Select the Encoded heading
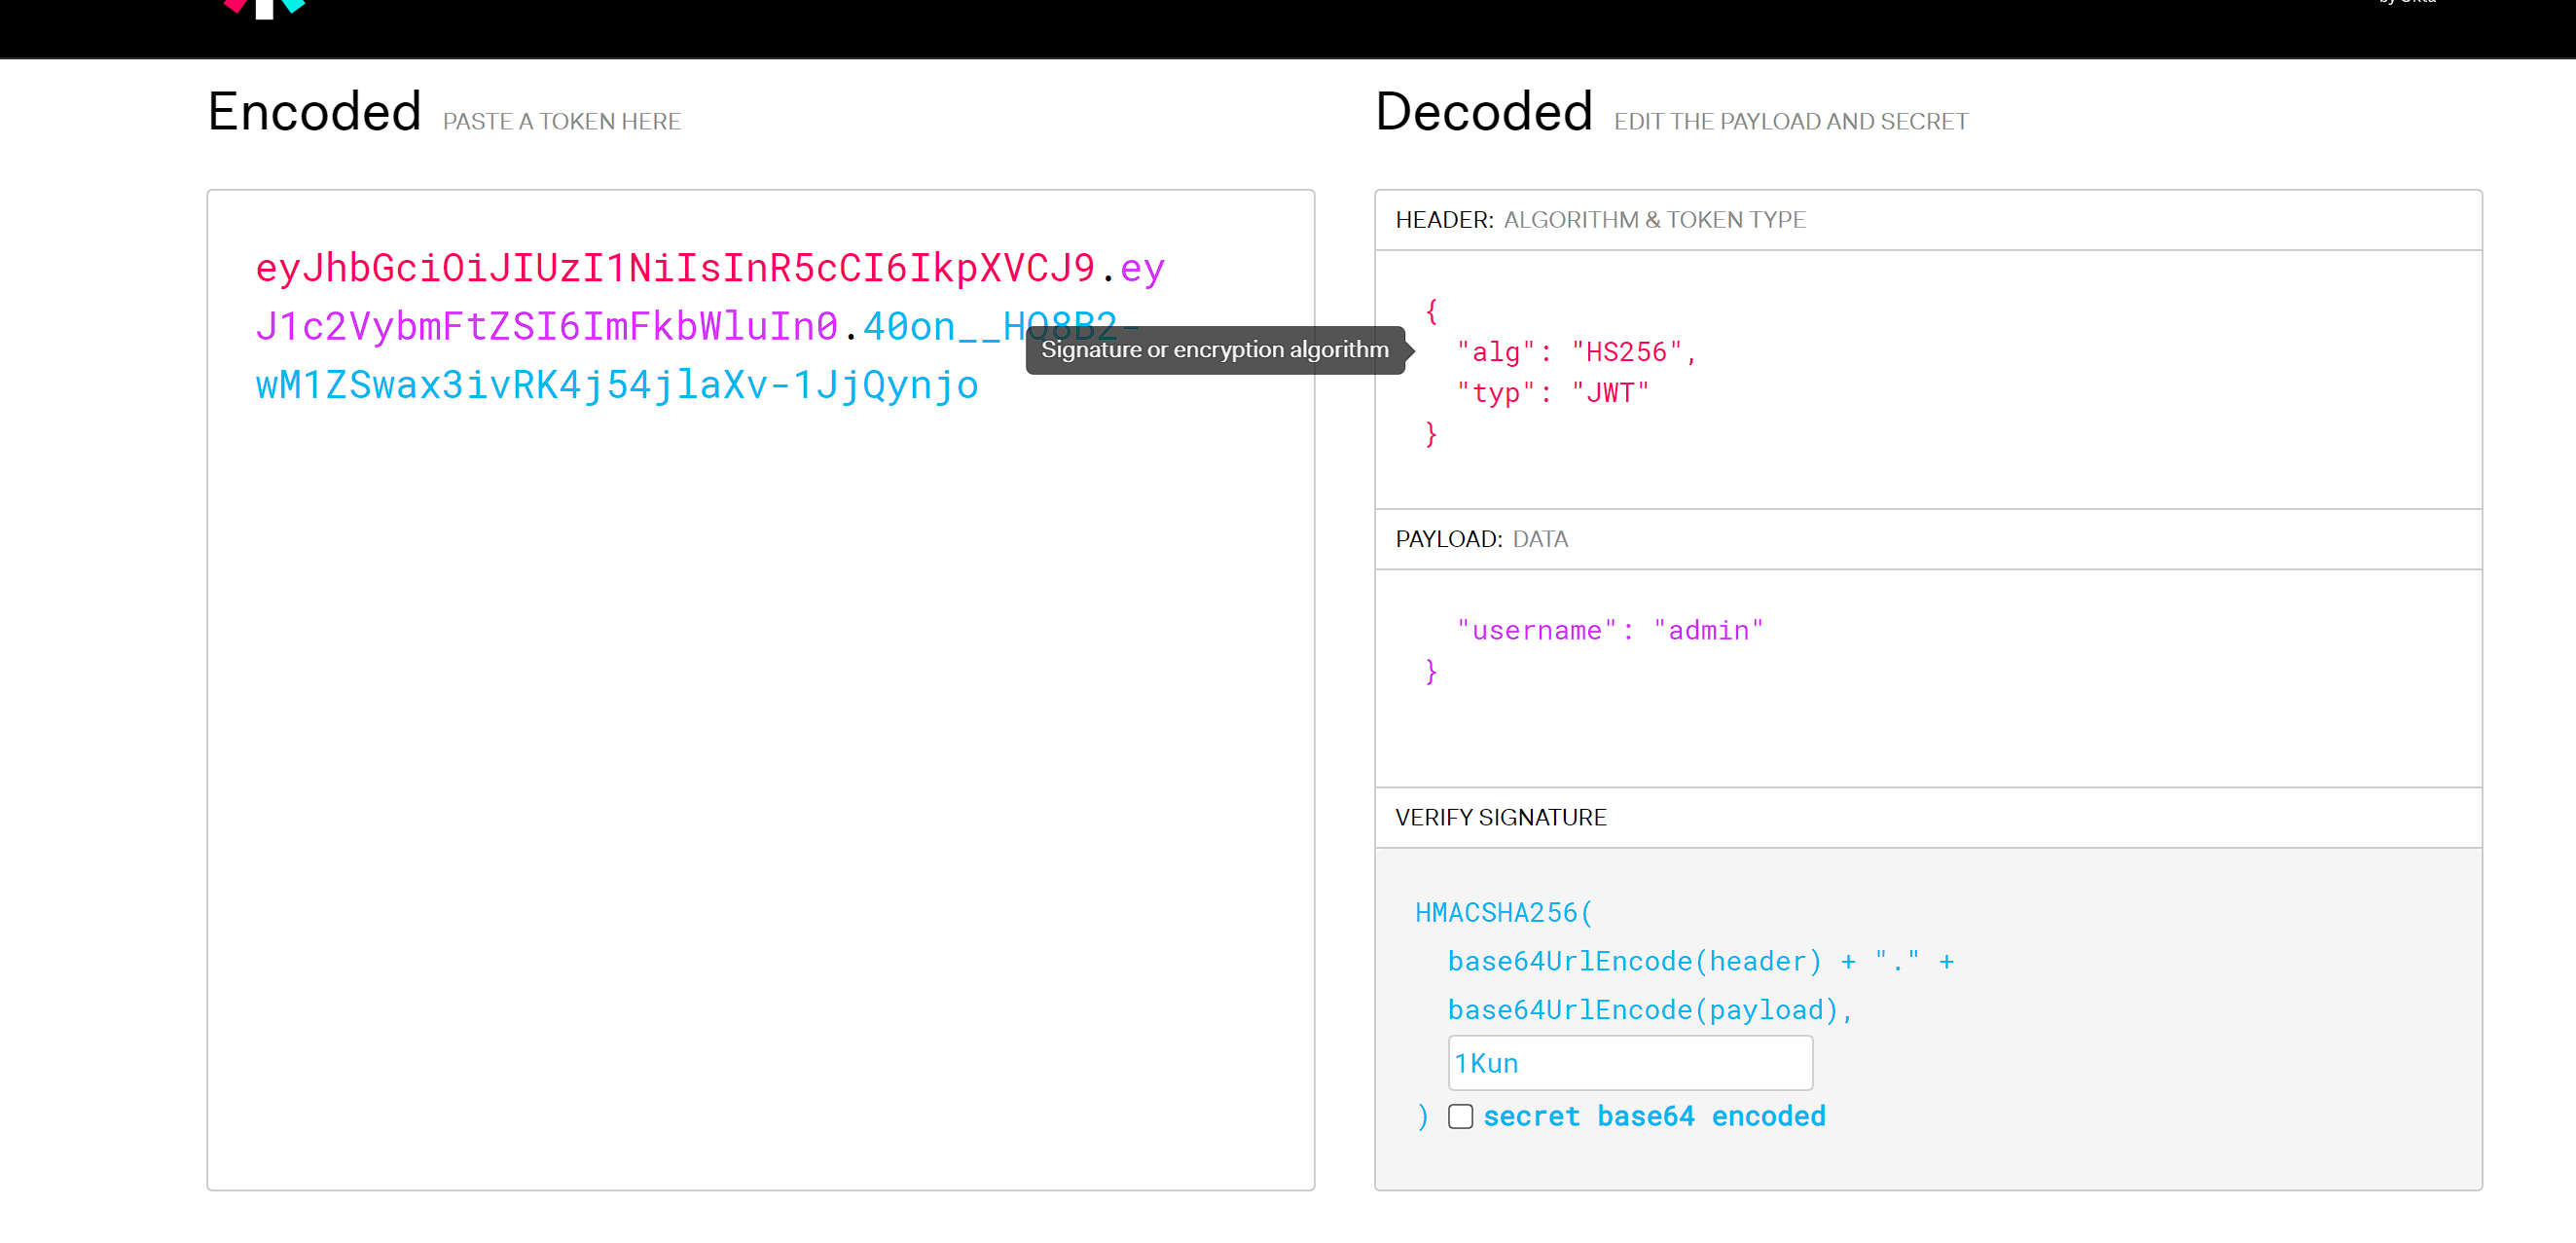The image size is (2576, 1243). tap(314, 111)
